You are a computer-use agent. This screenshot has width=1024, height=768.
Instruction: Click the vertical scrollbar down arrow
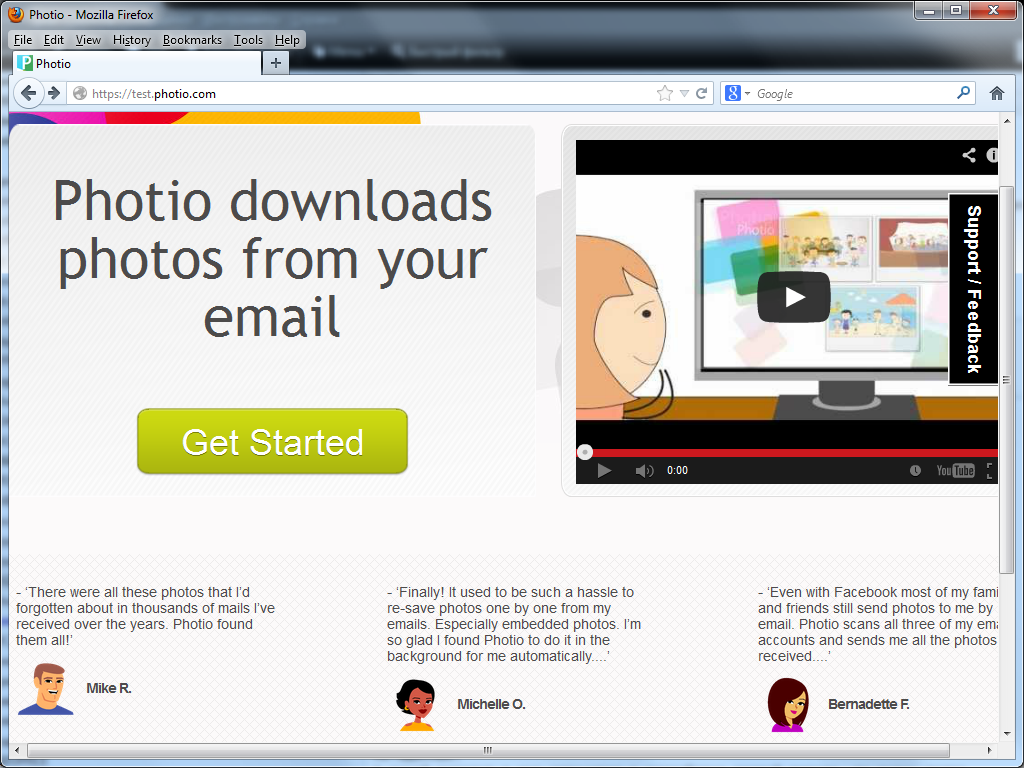point(1006,734)
